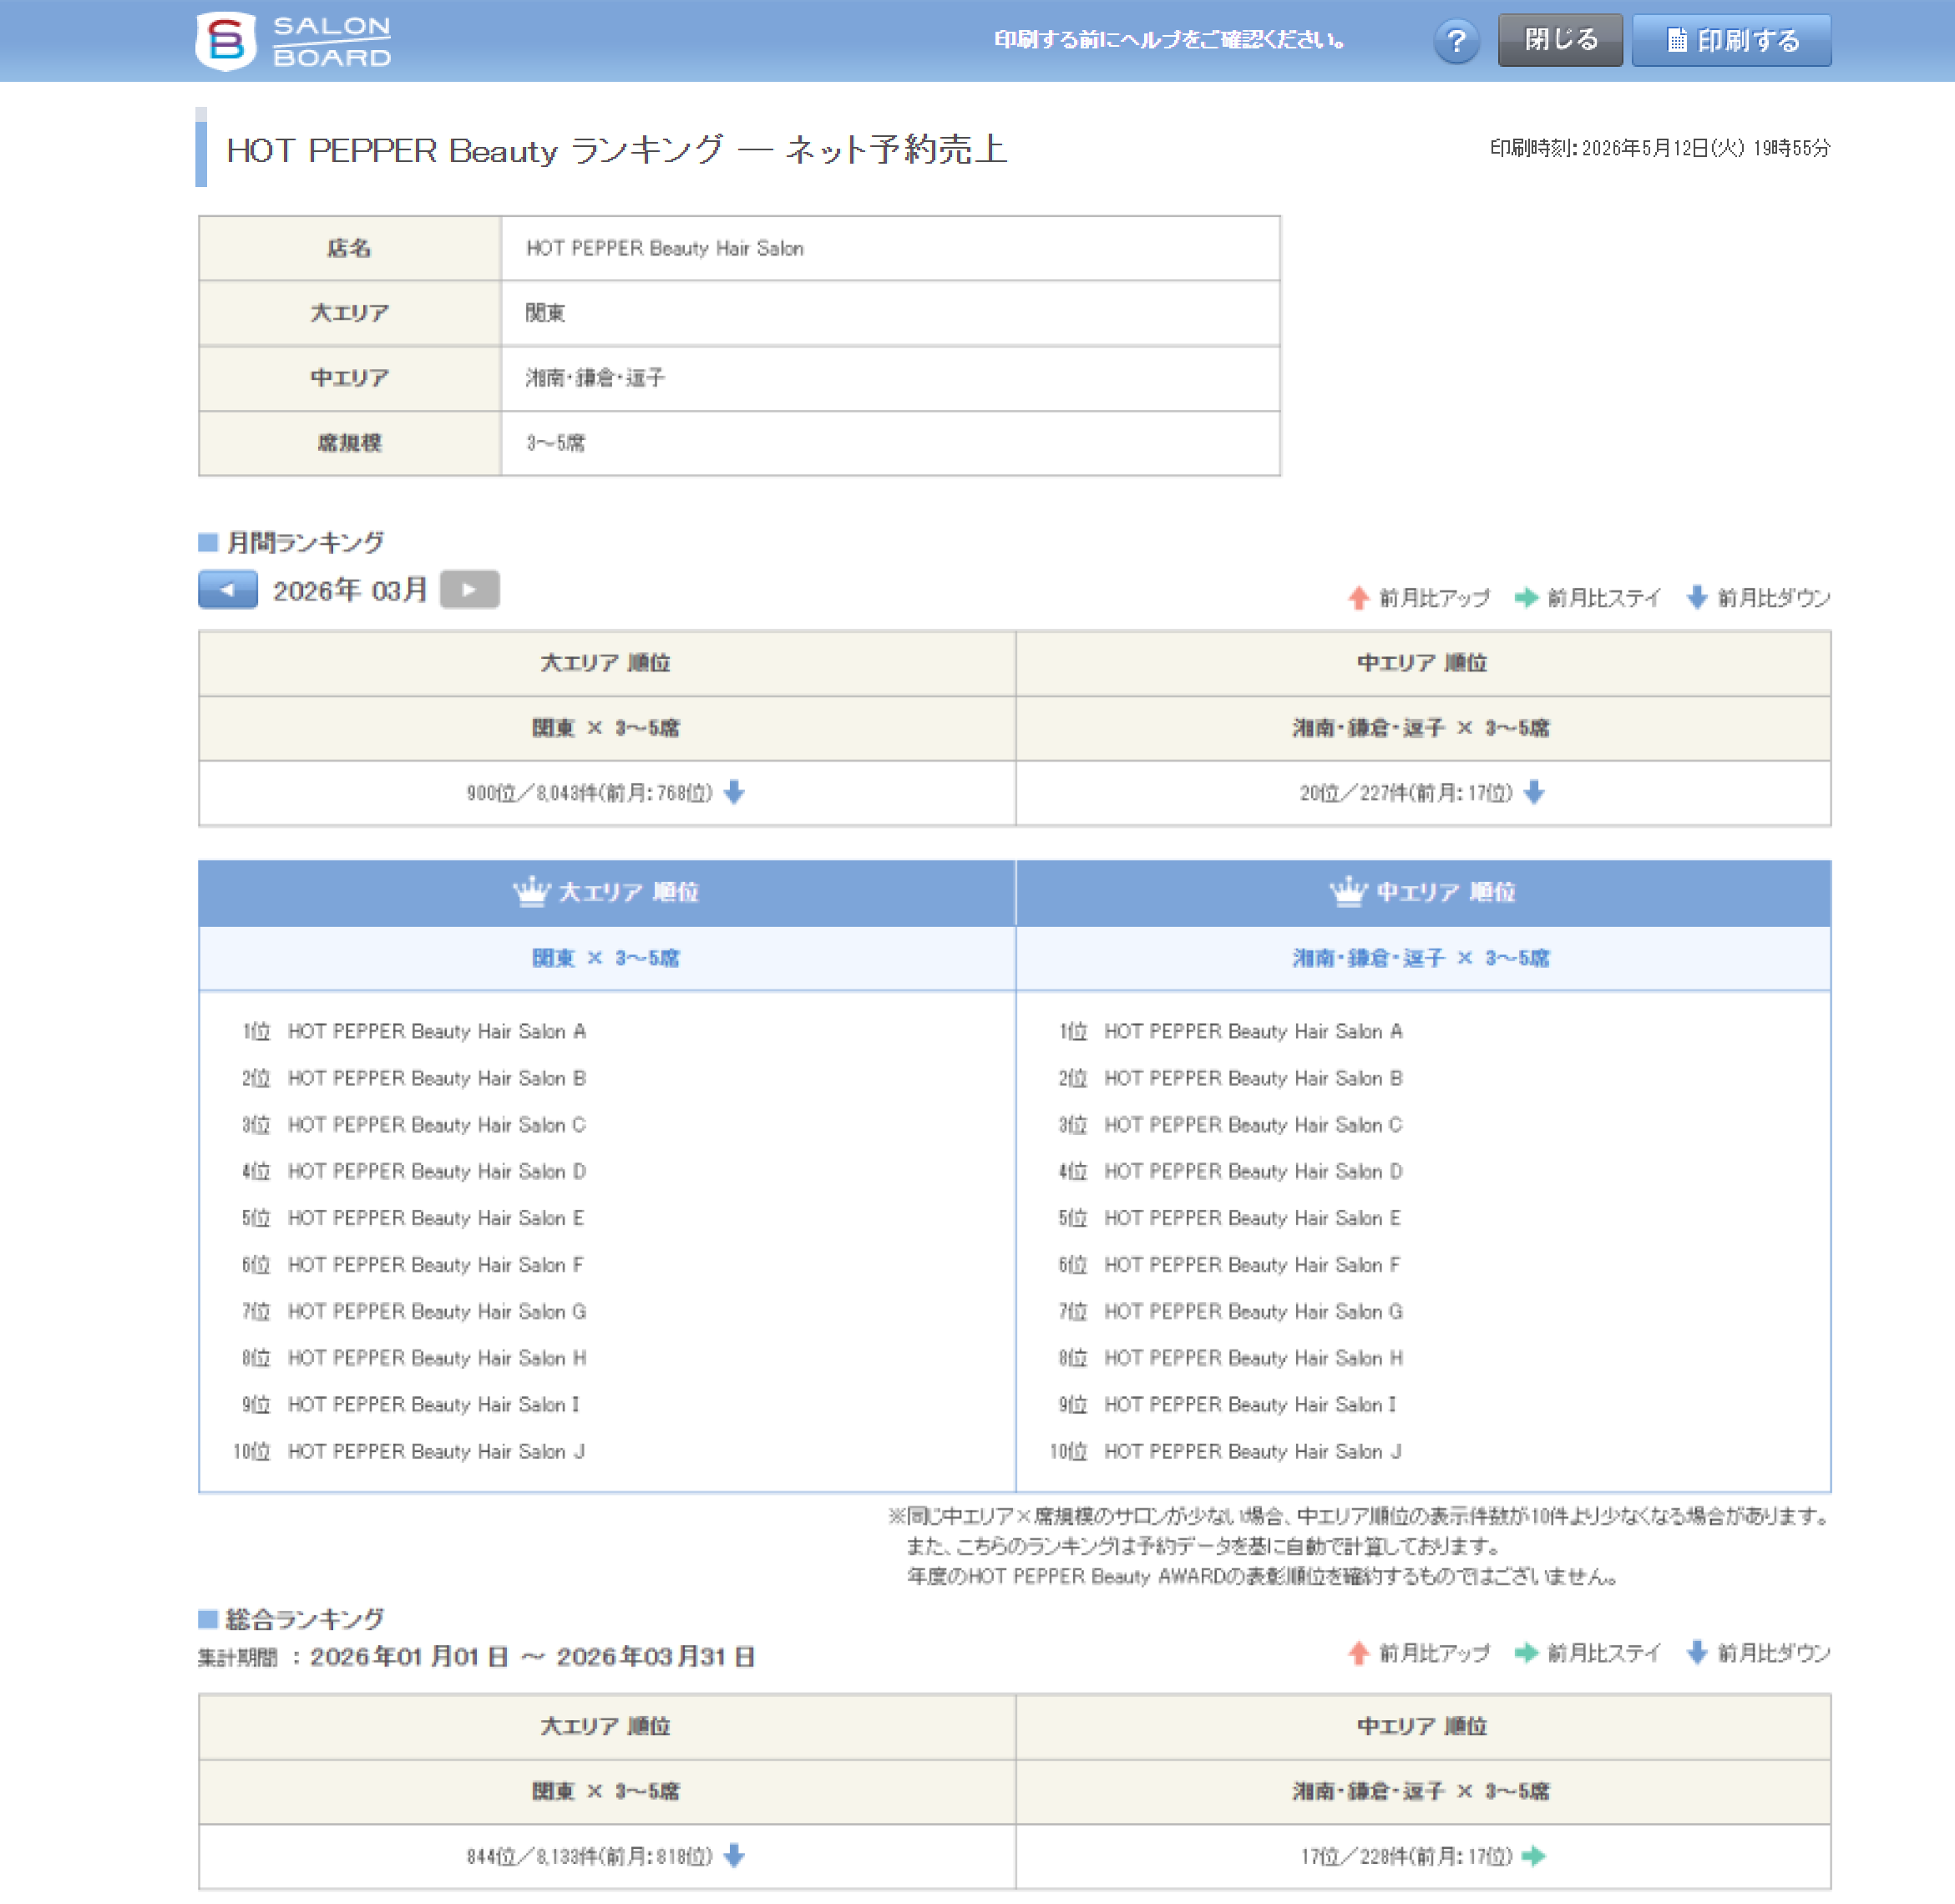Click the 2026年 03月 month label
Image resolution: width=1955 pixels, height=1904 pixels.
(350, 590)
